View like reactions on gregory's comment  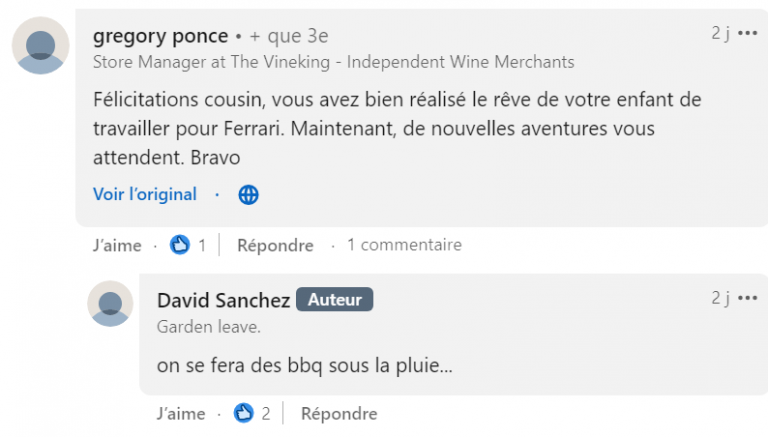(x=180, y=245)
